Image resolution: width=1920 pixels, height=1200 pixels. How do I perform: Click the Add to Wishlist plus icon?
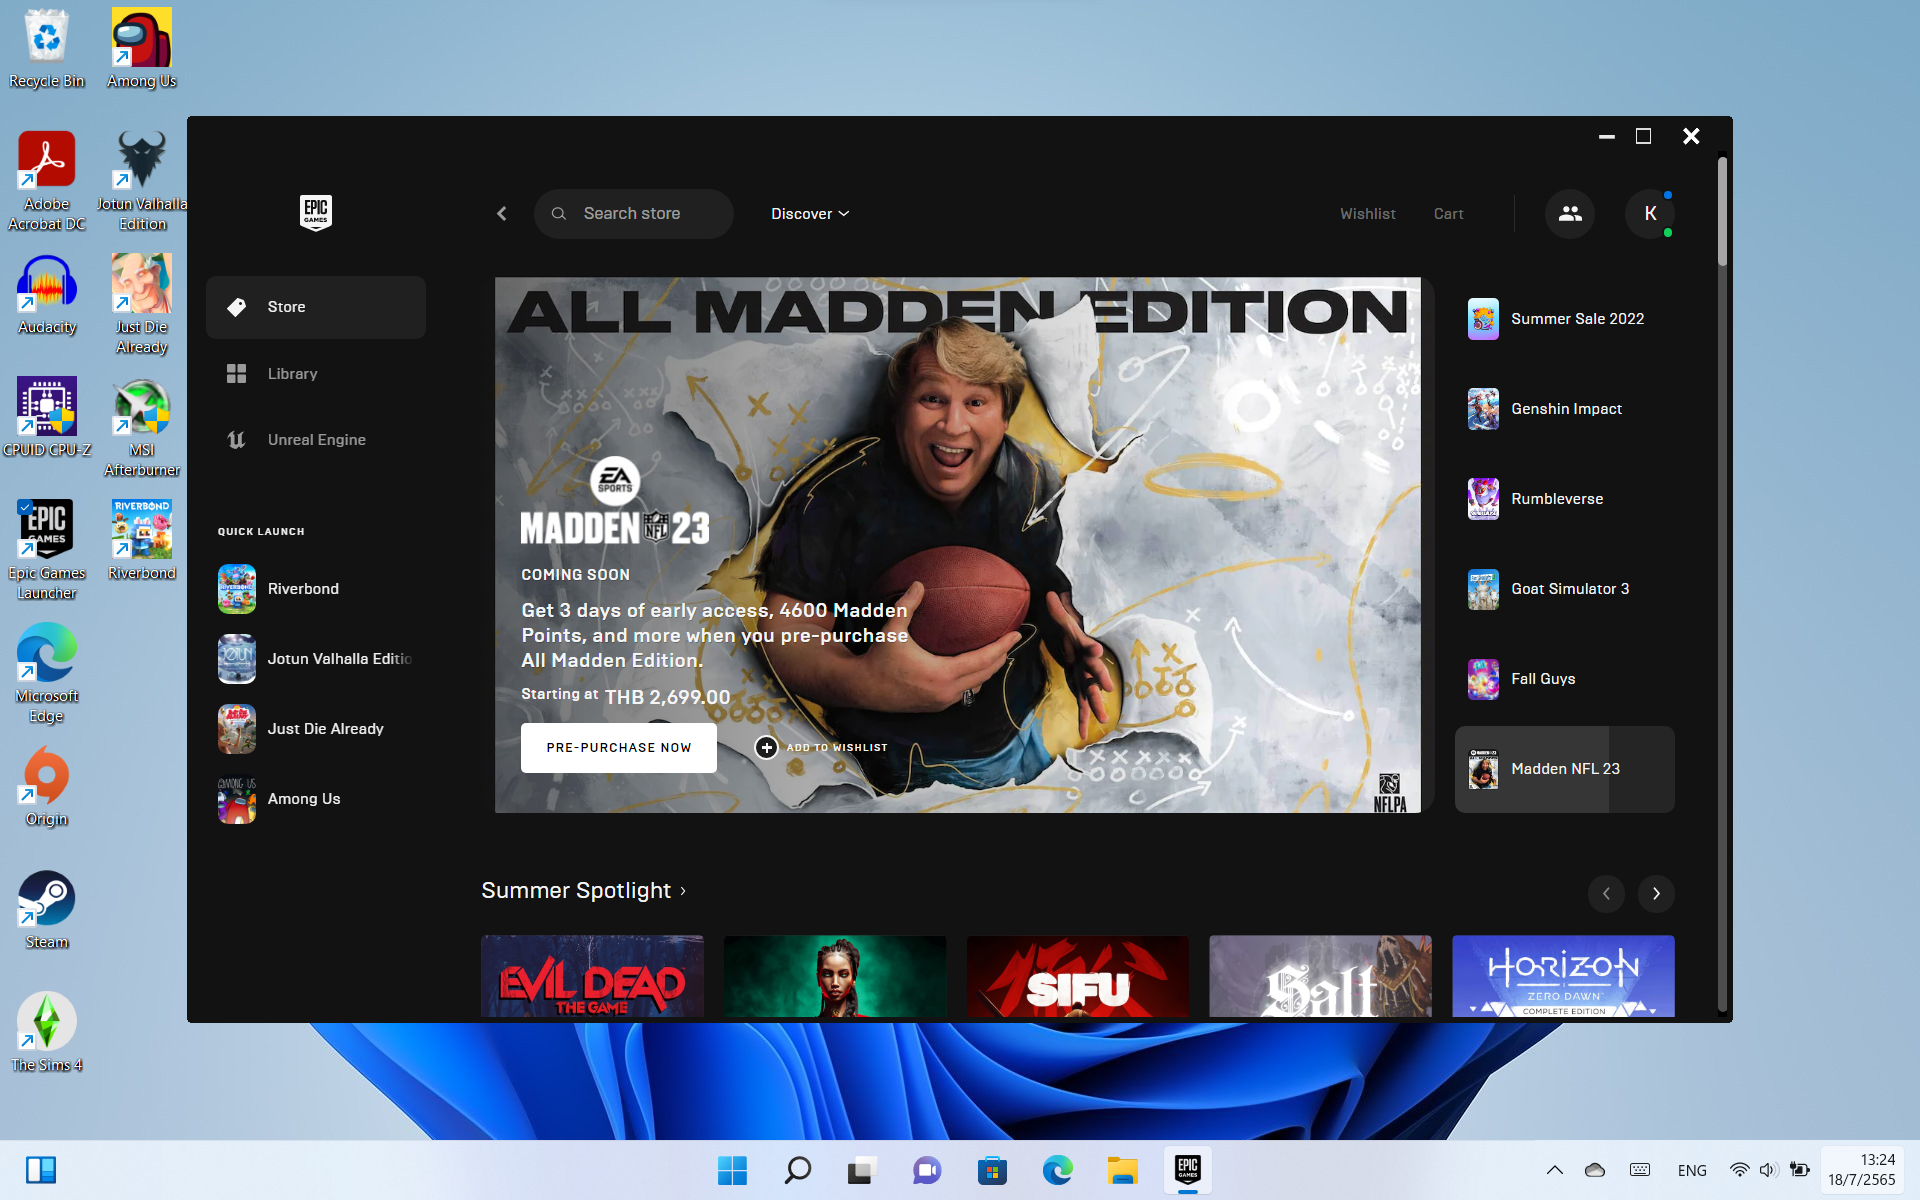click(766, 747)
